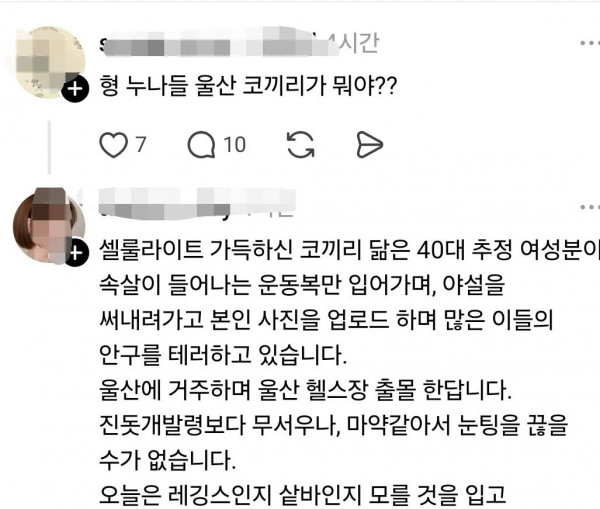Repost using the circular arrows icon
The width and height of the screenshot is (600, 509).
301,145
